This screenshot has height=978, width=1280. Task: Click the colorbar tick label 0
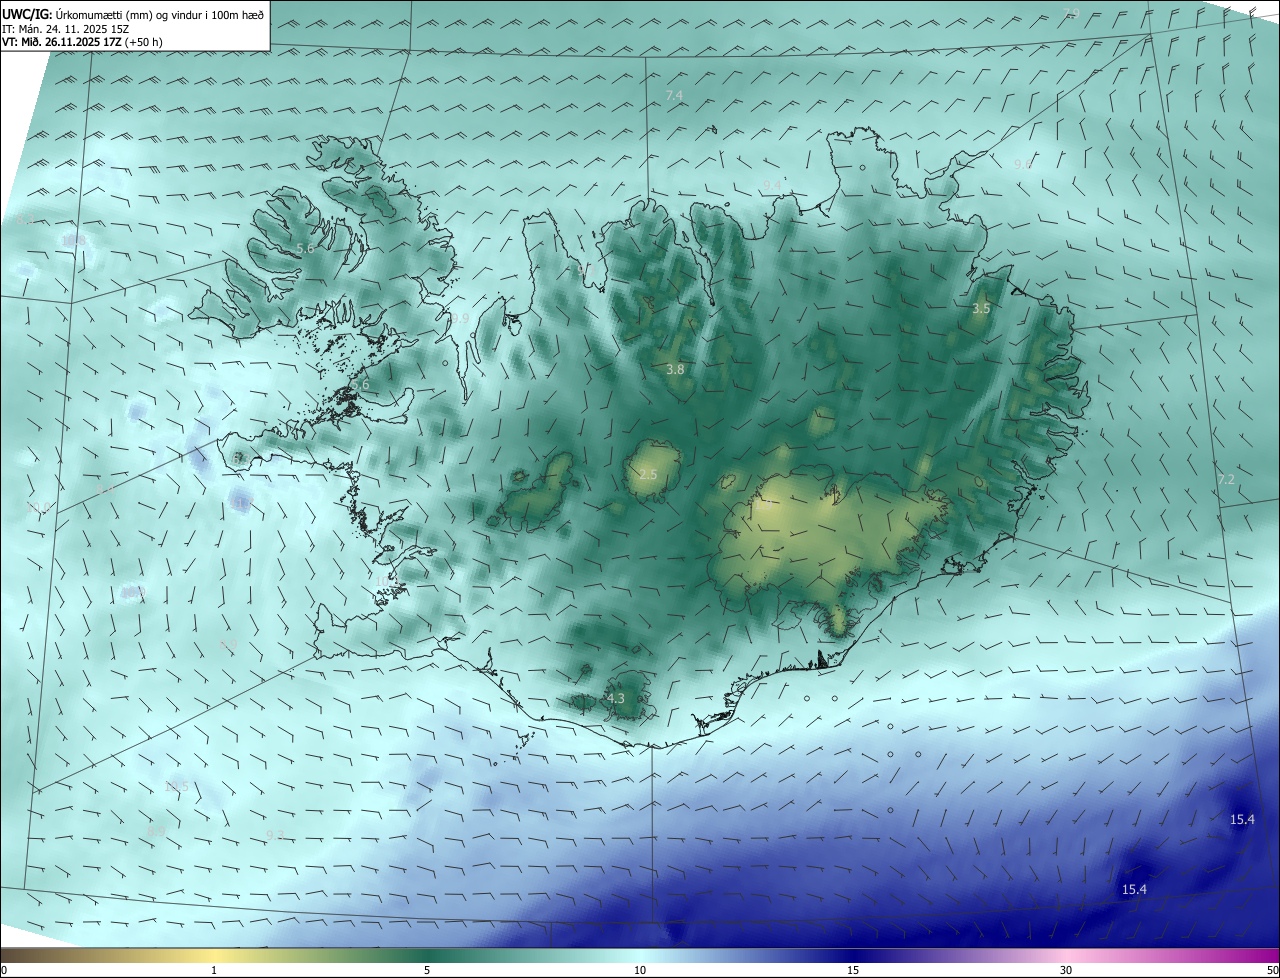[3, 970]
